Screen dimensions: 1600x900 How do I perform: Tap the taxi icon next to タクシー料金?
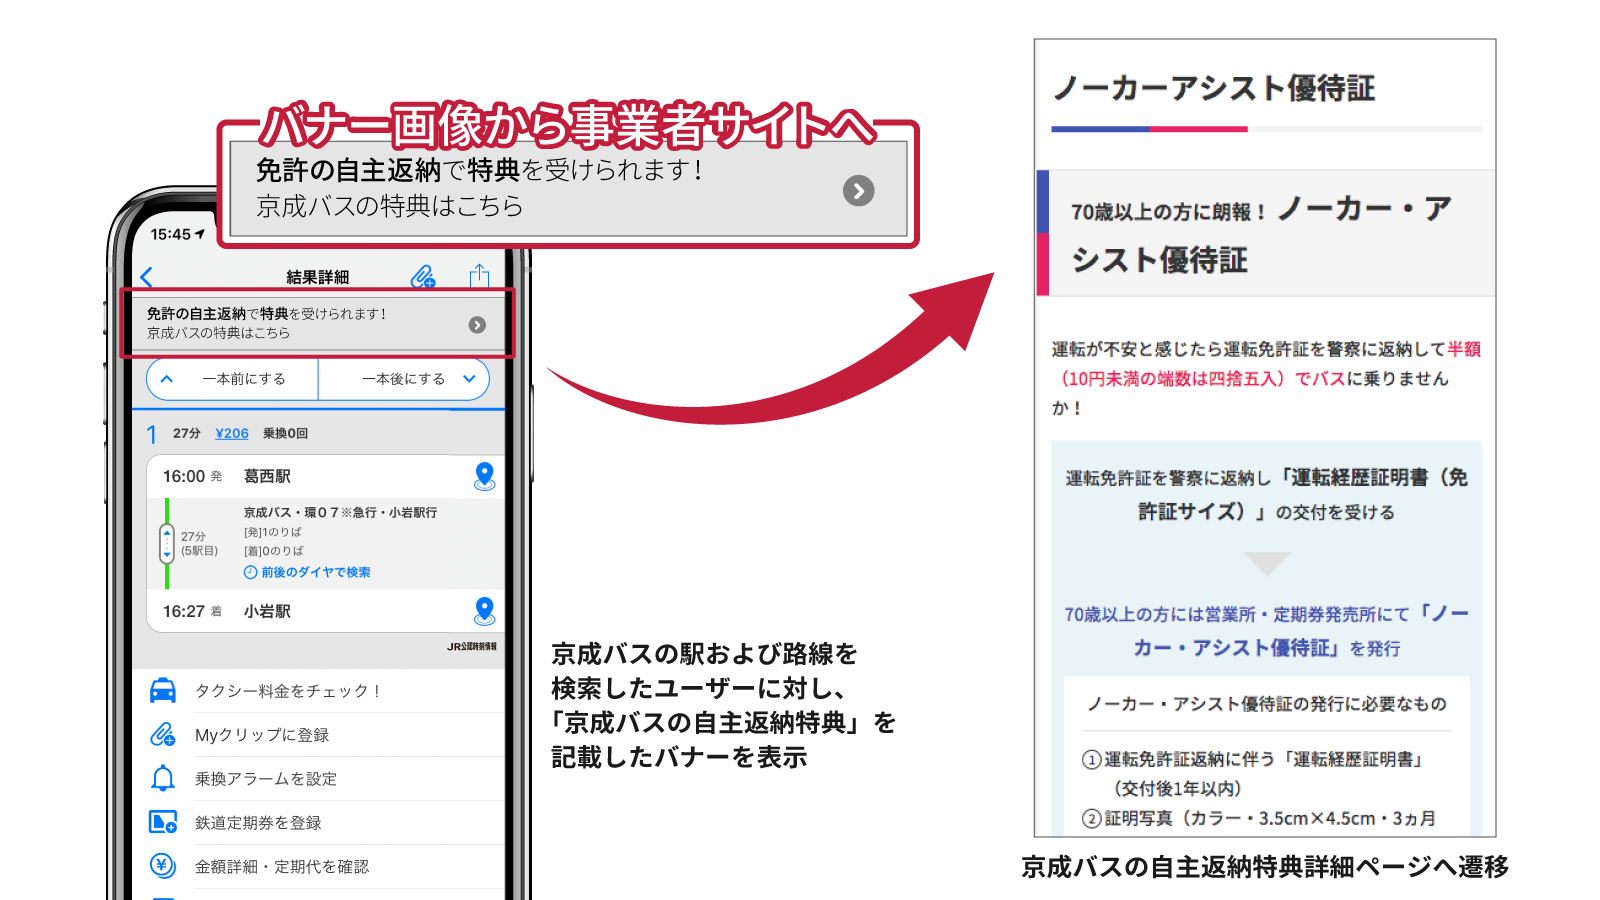click(x=163, y=691)
